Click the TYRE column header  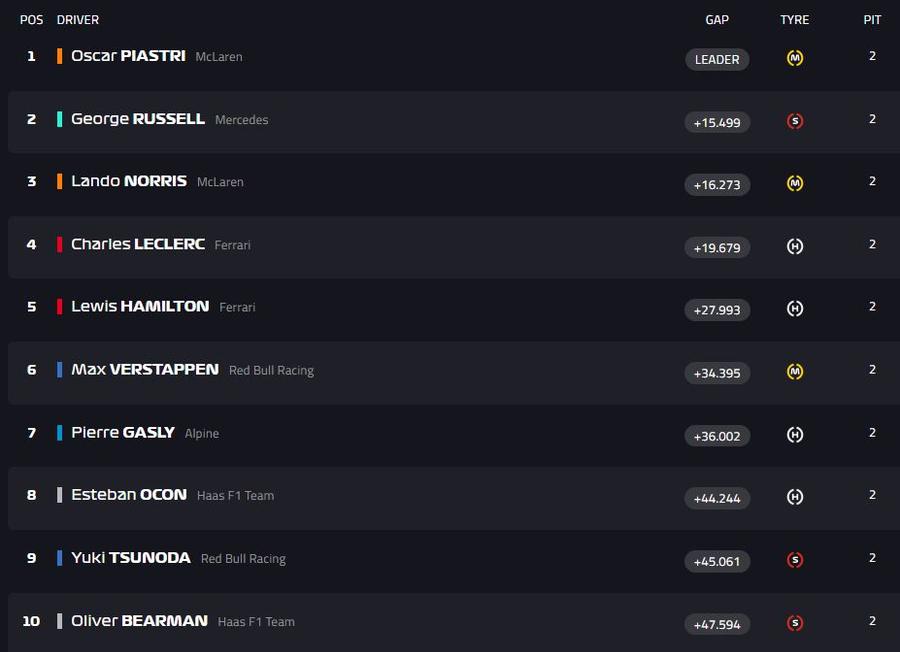coord(794,20)
